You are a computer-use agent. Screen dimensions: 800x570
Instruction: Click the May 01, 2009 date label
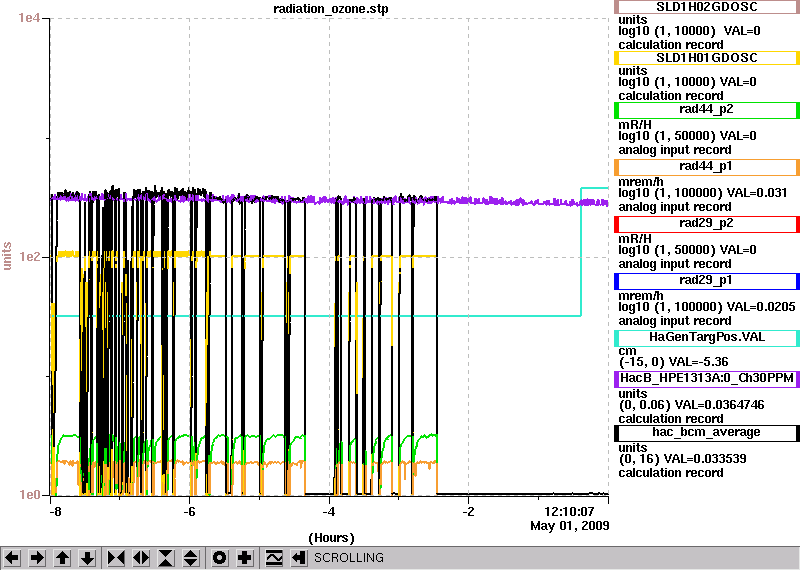coord(569,526)
